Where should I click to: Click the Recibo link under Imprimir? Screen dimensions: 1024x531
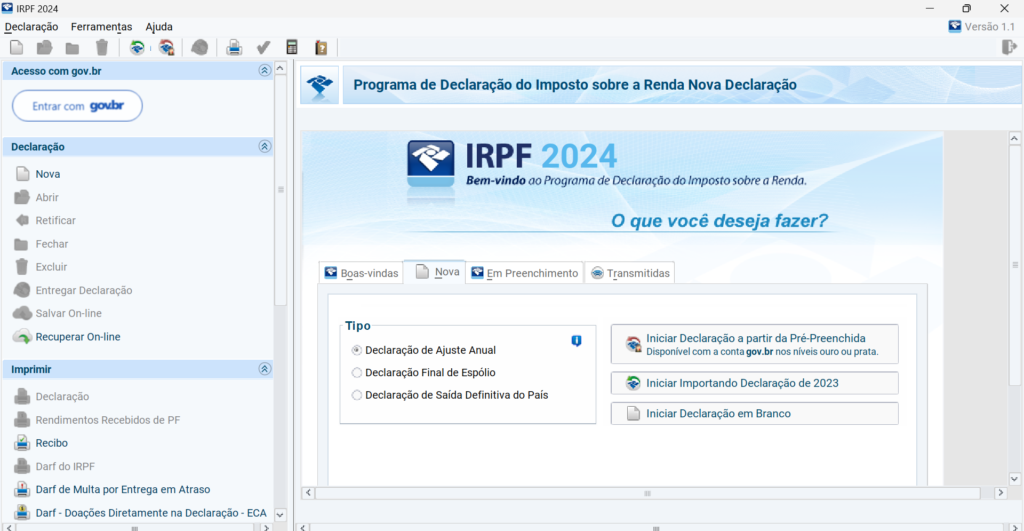52,443
